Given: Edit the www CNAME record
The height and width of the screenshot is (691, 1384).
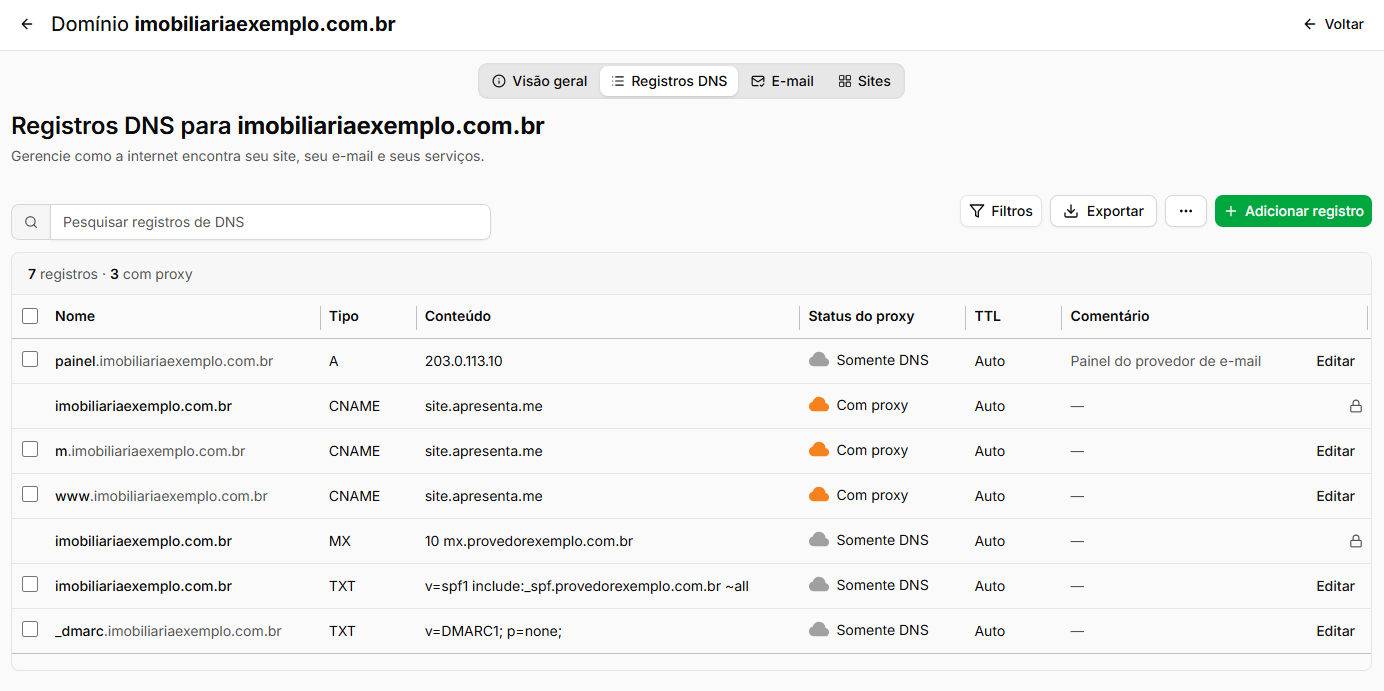Looking at the screenshot, I should (x=1335, y=496).
